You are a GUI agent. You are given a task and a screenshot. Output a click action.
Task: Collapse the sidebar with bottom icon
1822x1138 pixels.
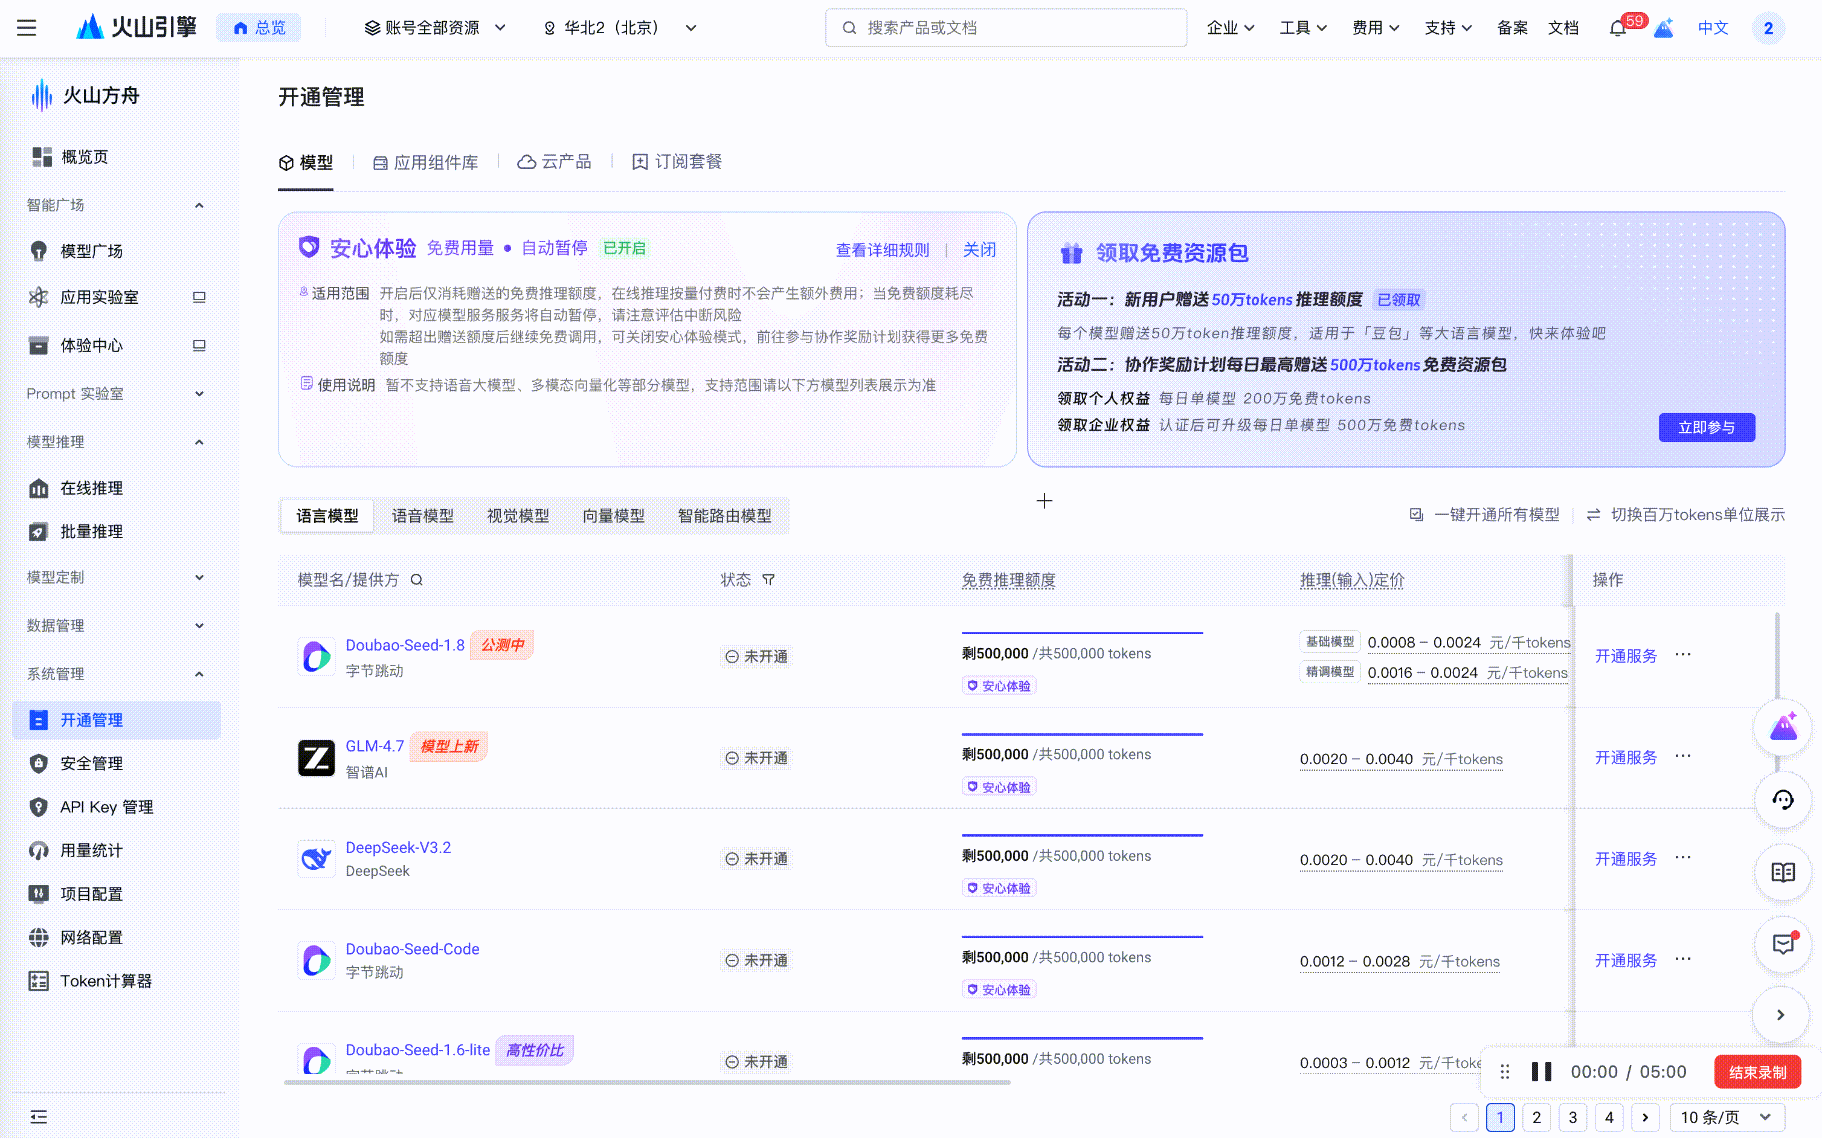click(x=39, y=1117)
